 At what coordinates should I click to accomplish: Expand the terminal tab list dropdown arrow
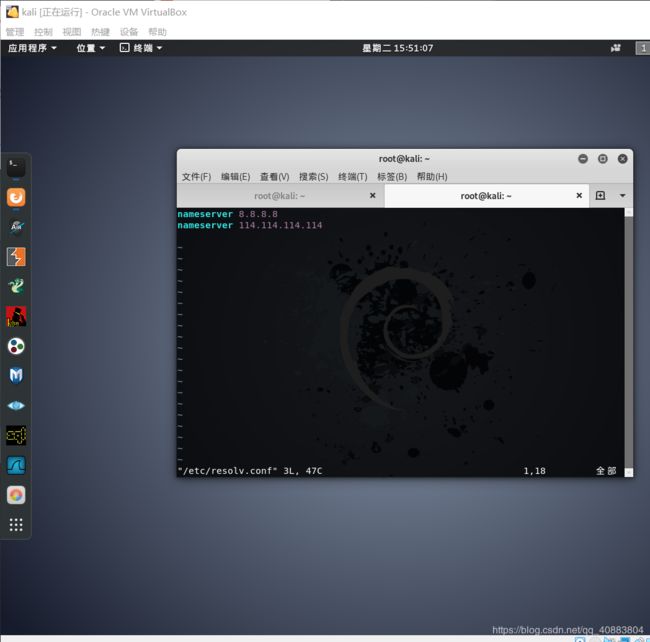tap(622, 196)
